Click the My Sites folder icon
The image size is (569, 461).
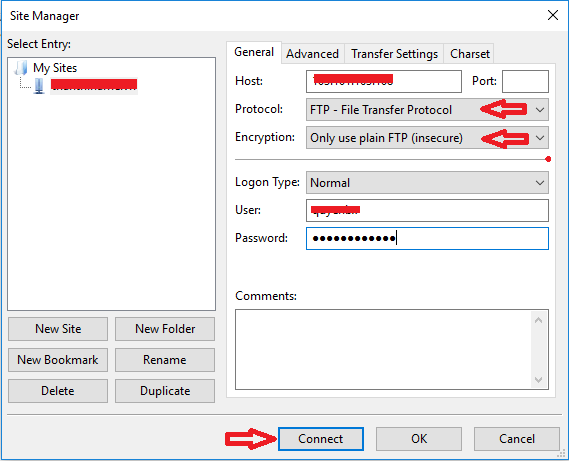pos(21,68)
